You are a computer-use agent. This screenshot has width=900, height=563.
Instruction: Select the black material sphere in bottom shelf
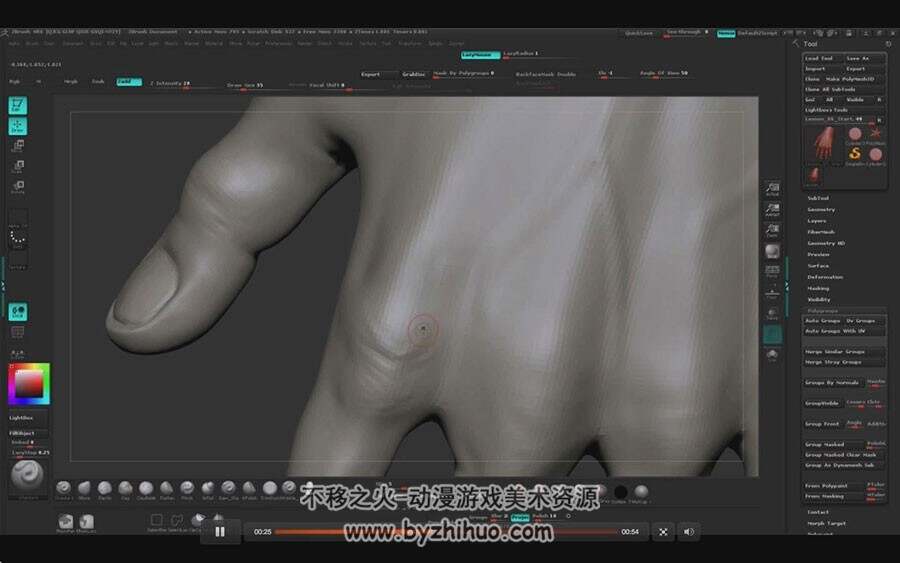620,492
